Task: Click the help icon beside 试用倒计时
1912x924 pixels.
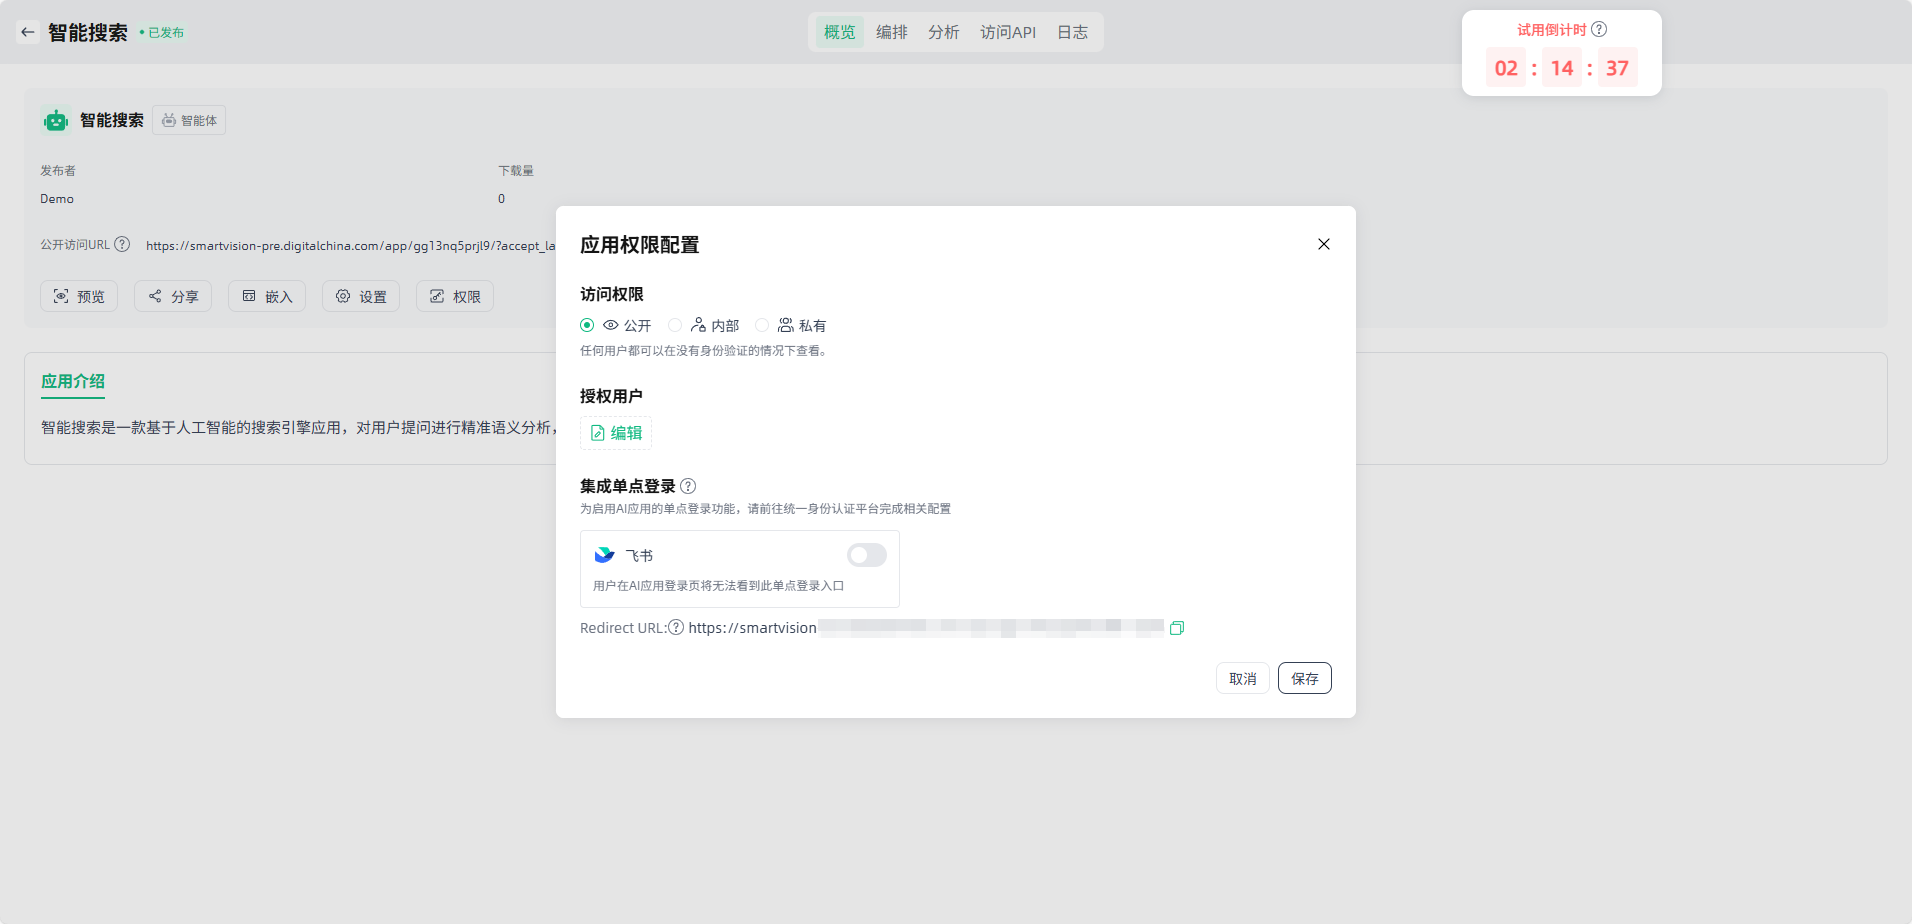Action: pos(1599,30)
